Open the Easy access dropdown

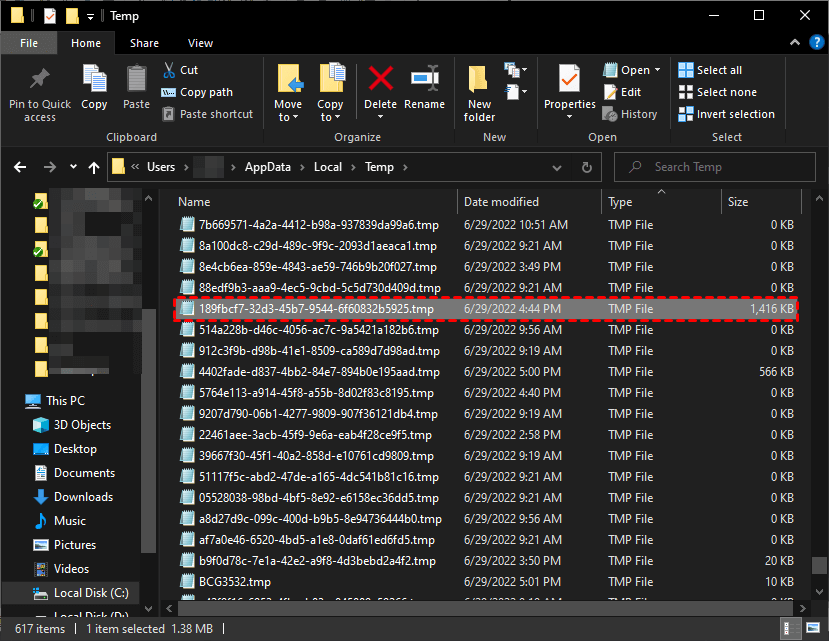515,92
